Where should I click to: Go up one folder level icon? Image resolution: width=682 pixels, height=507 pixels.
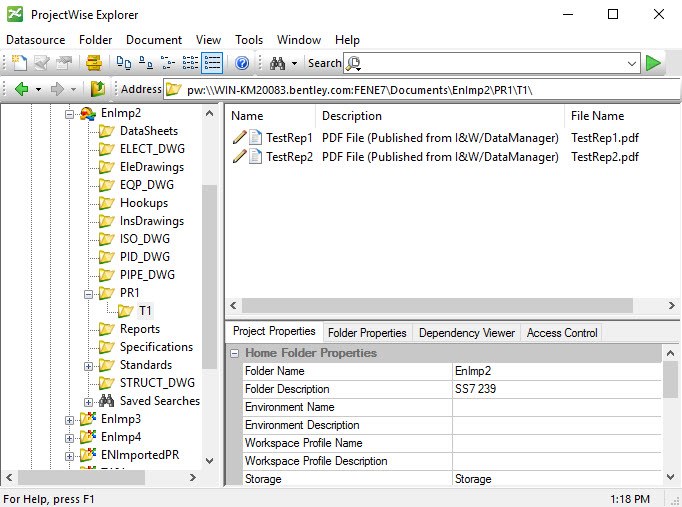click(98, 89)
